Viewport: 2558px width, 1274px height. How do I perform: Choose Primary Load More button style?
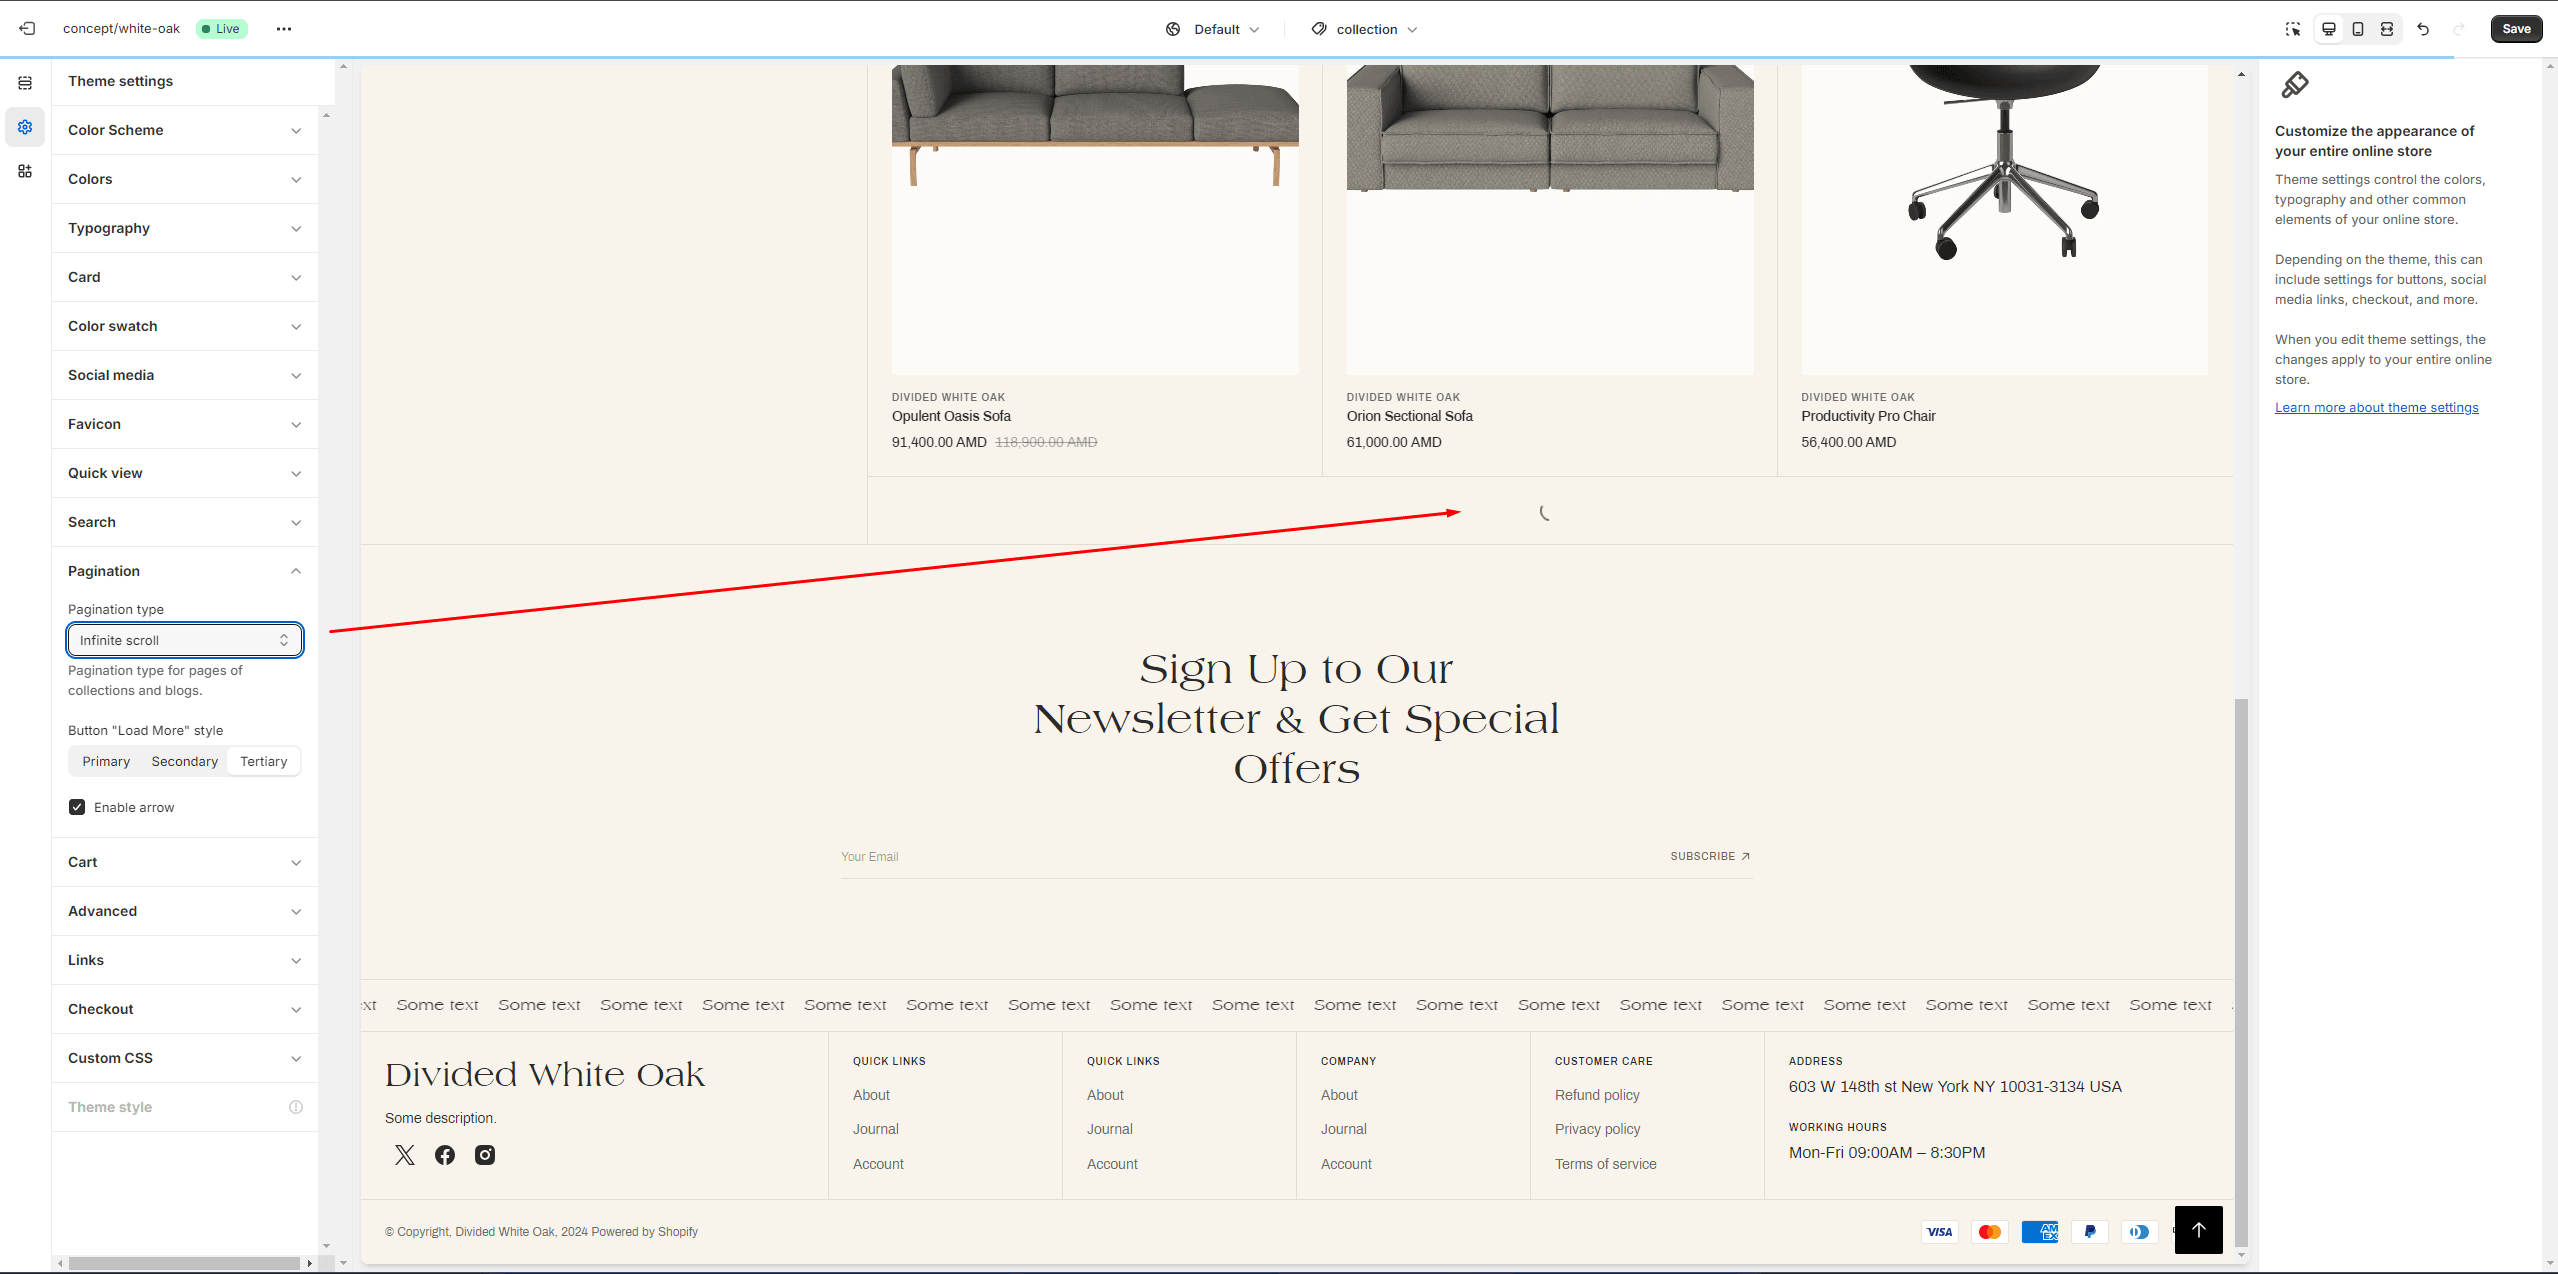pyautogui.click(x=106, y=761)
